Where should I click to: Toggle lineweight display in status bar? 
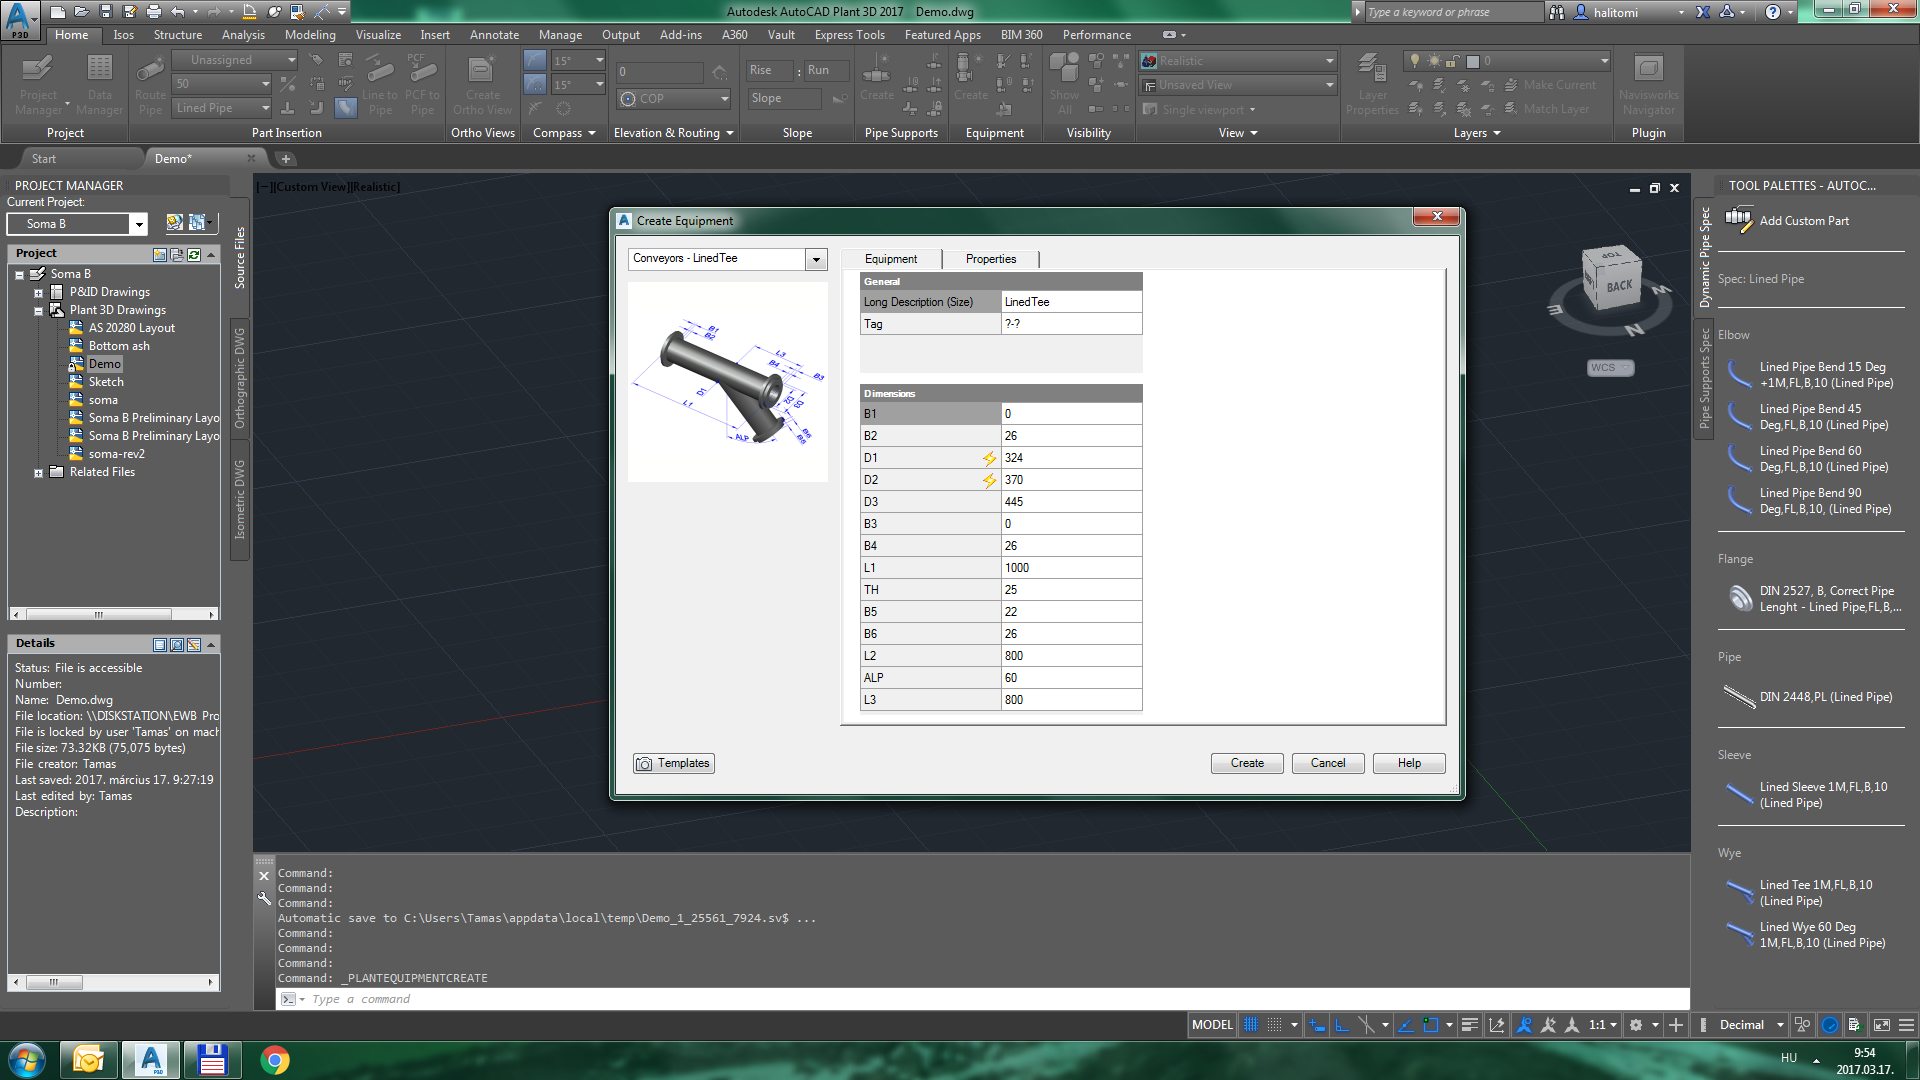coord(1469,1025)
